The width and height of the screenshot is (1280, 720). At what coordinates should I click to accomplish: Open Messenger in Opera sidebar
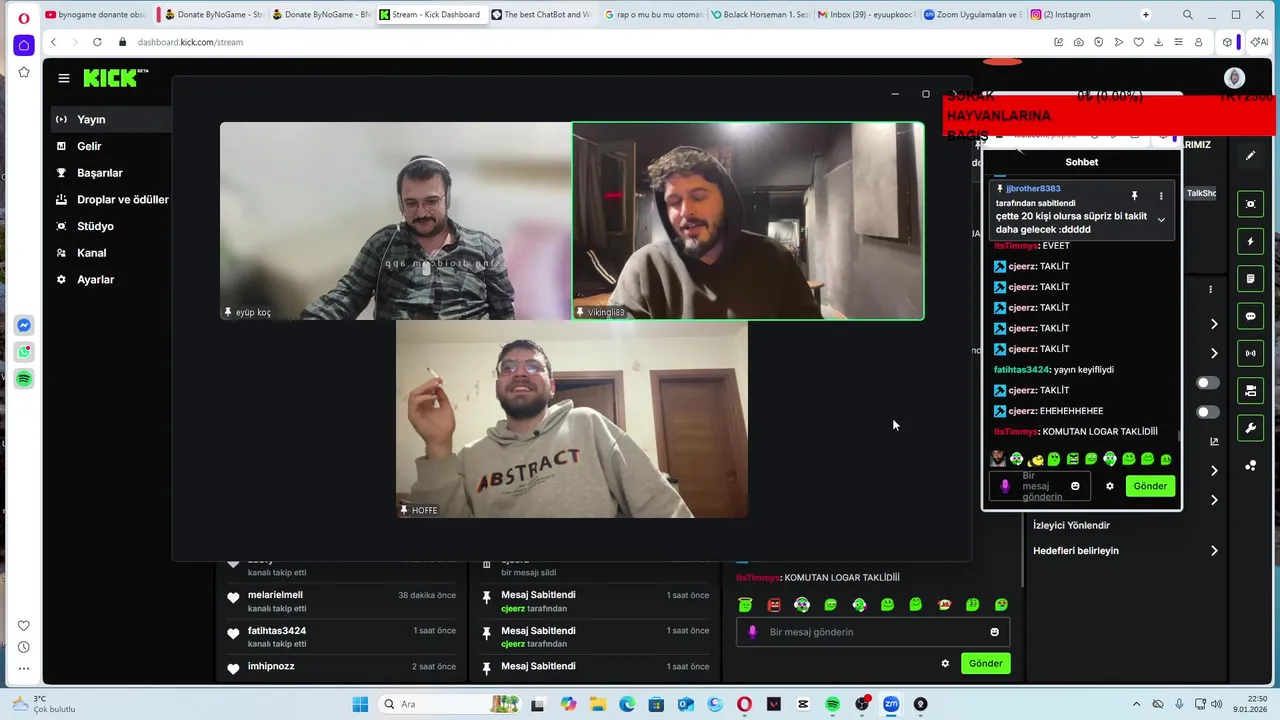(24, 325)
